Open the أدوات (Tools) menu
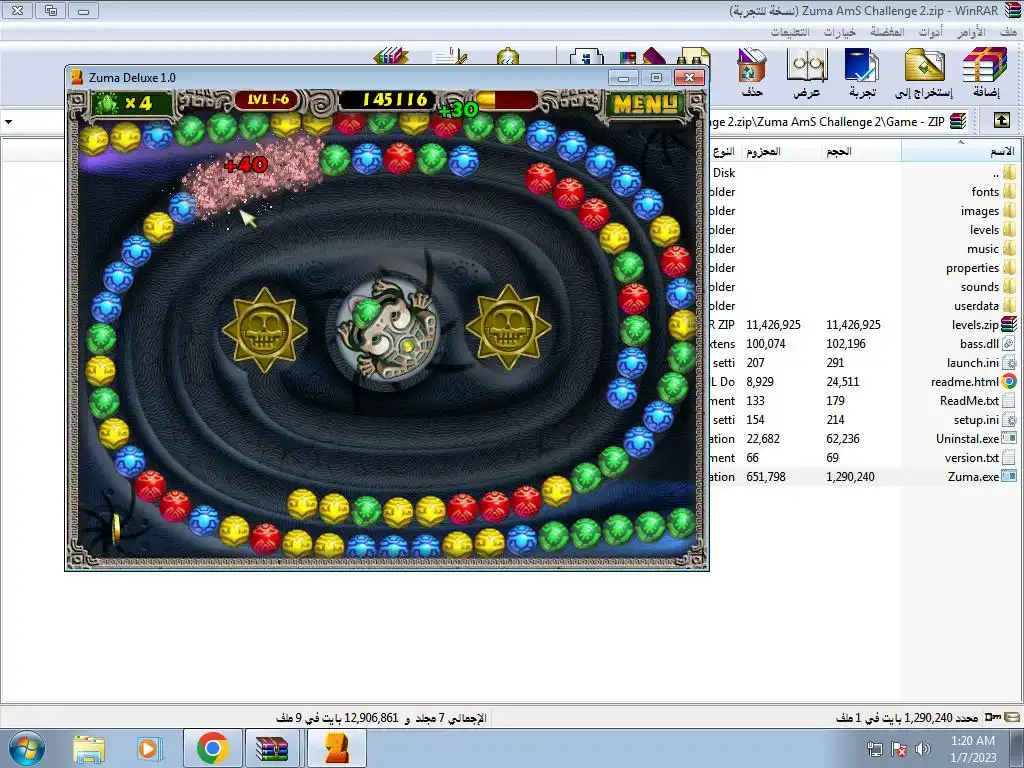Screen dimensions: 1024x768 (x=931, y=31)
